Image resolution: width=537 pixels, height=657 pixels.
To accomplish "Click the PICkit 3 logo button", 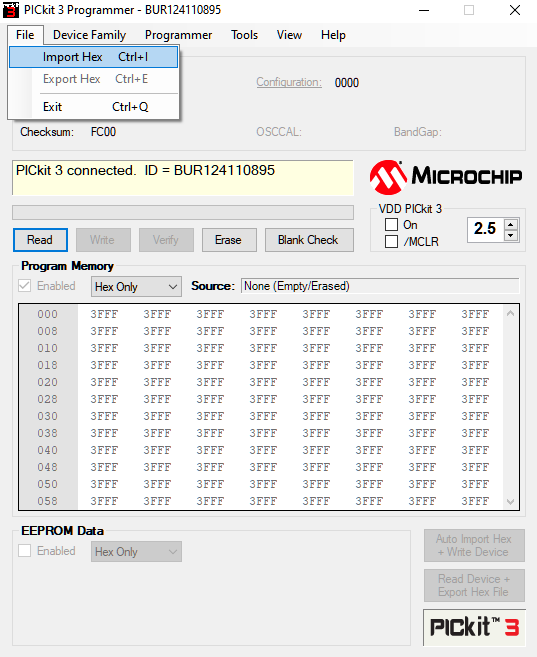I will [474, 627].
